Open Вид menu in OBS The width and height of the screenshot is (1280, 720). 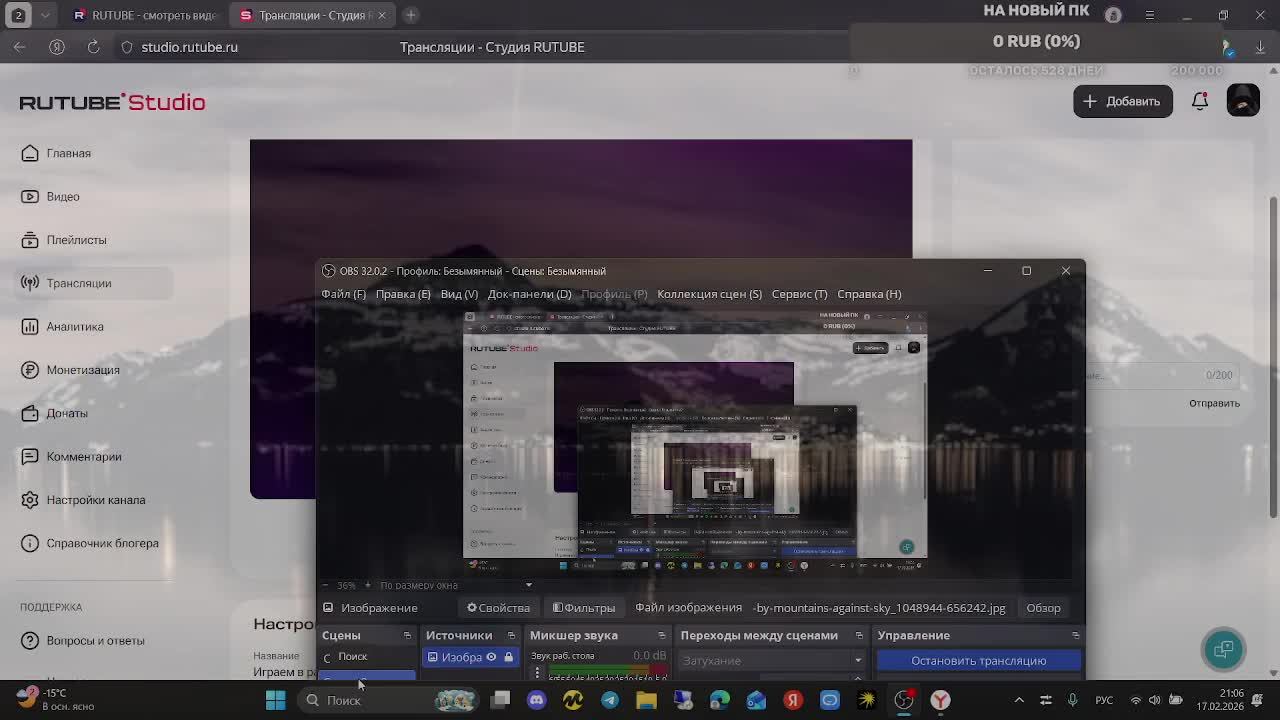(x=459, y=294)
